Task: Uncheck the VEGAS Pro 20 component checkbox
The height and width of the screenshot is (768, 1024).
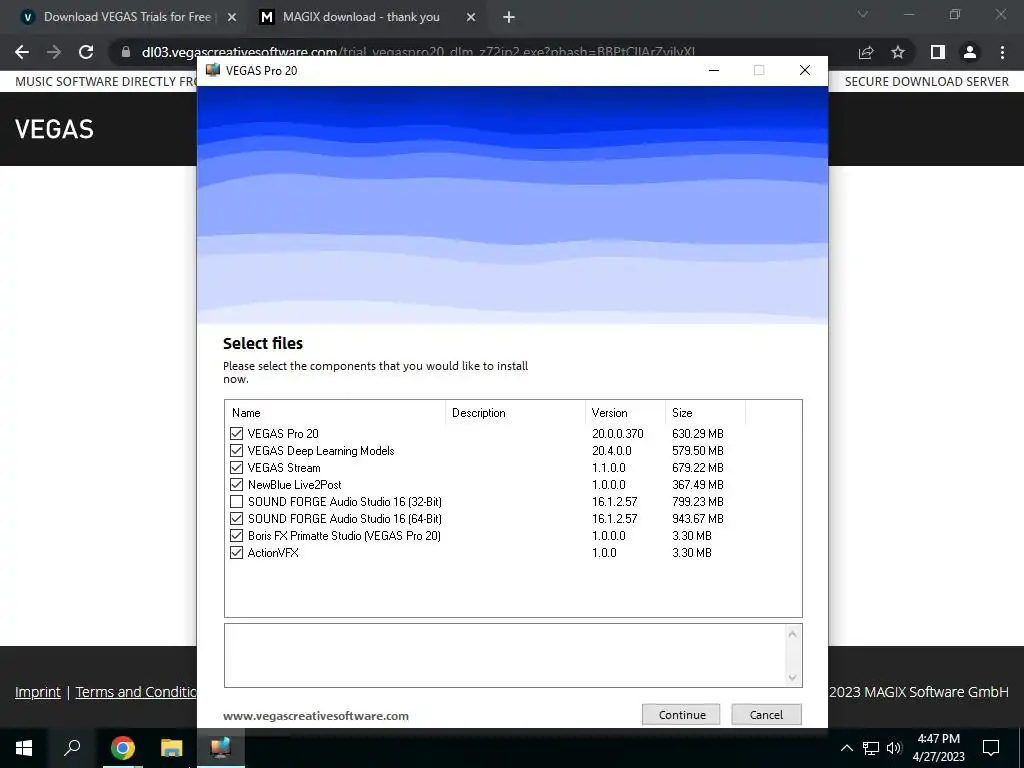Action: pos(236,434)
